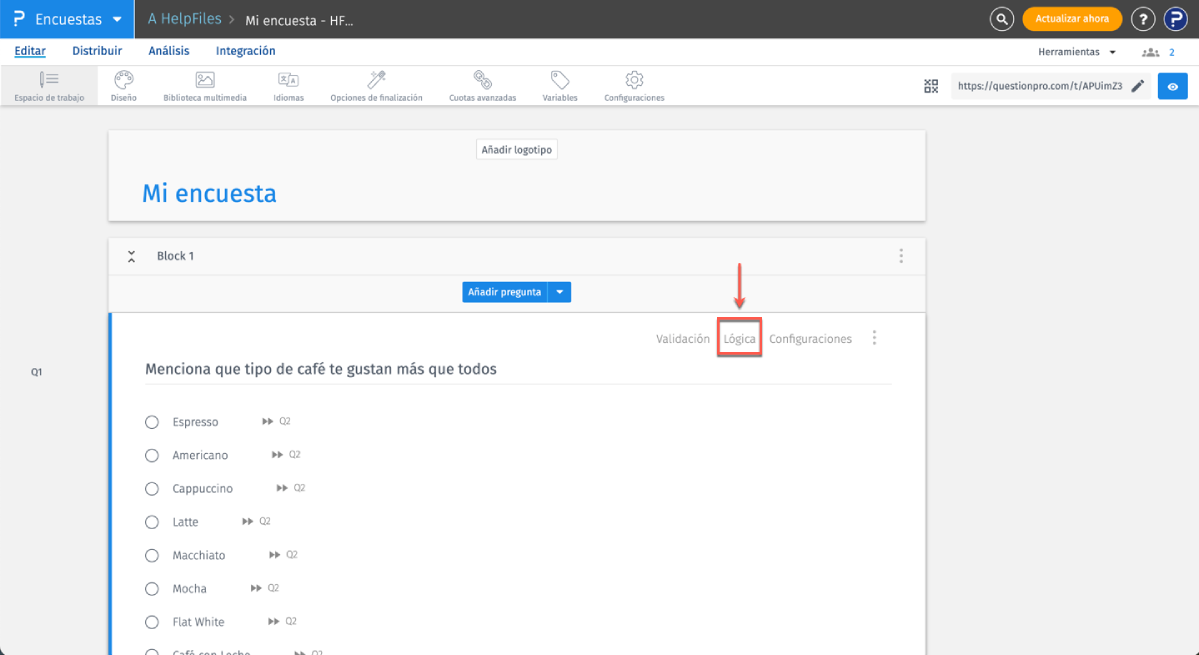1199x655 pixels.
Task: Click the QuestionPro logo icon
Action: pyautogui.click(x=19, y=19)
